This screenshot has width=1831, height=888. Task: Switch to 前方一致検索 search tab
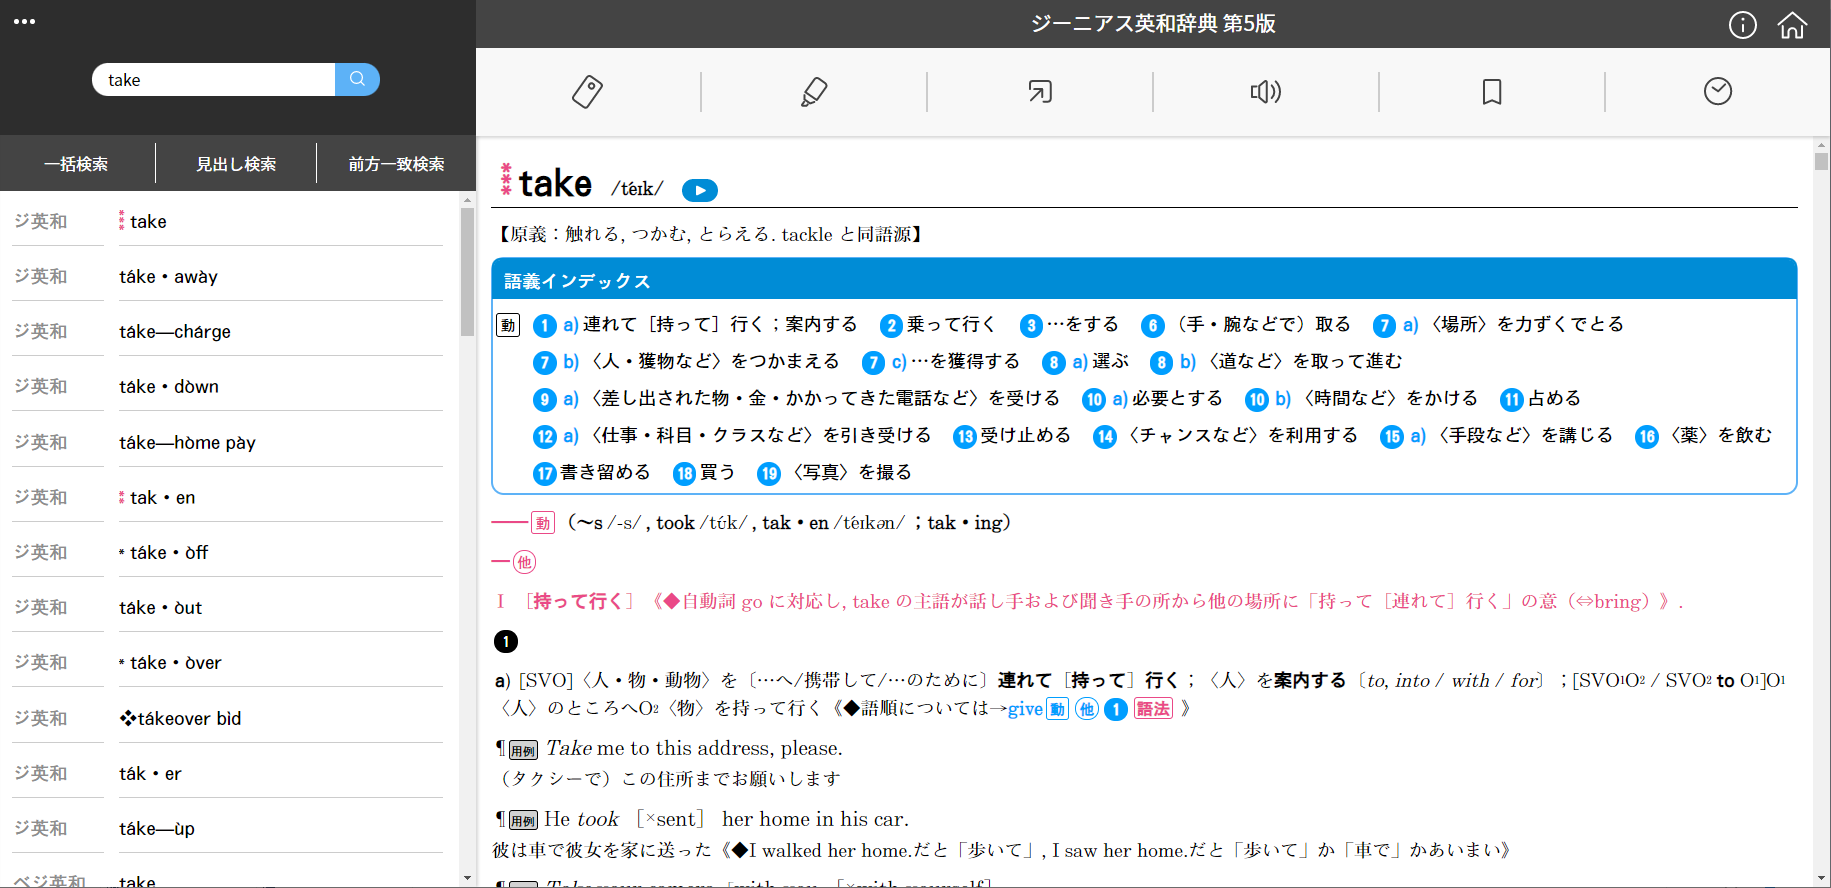tap(397, 164)
